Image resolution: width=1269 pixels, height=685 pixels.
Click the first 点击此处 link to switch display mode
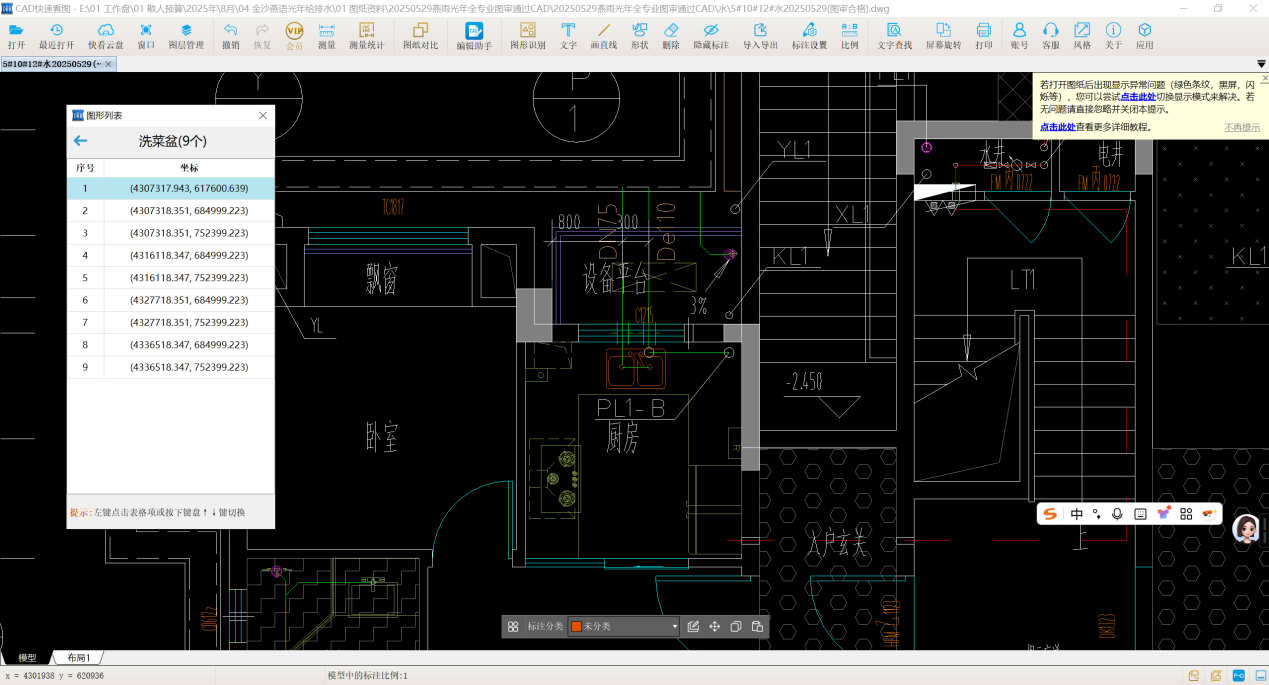1138,97
